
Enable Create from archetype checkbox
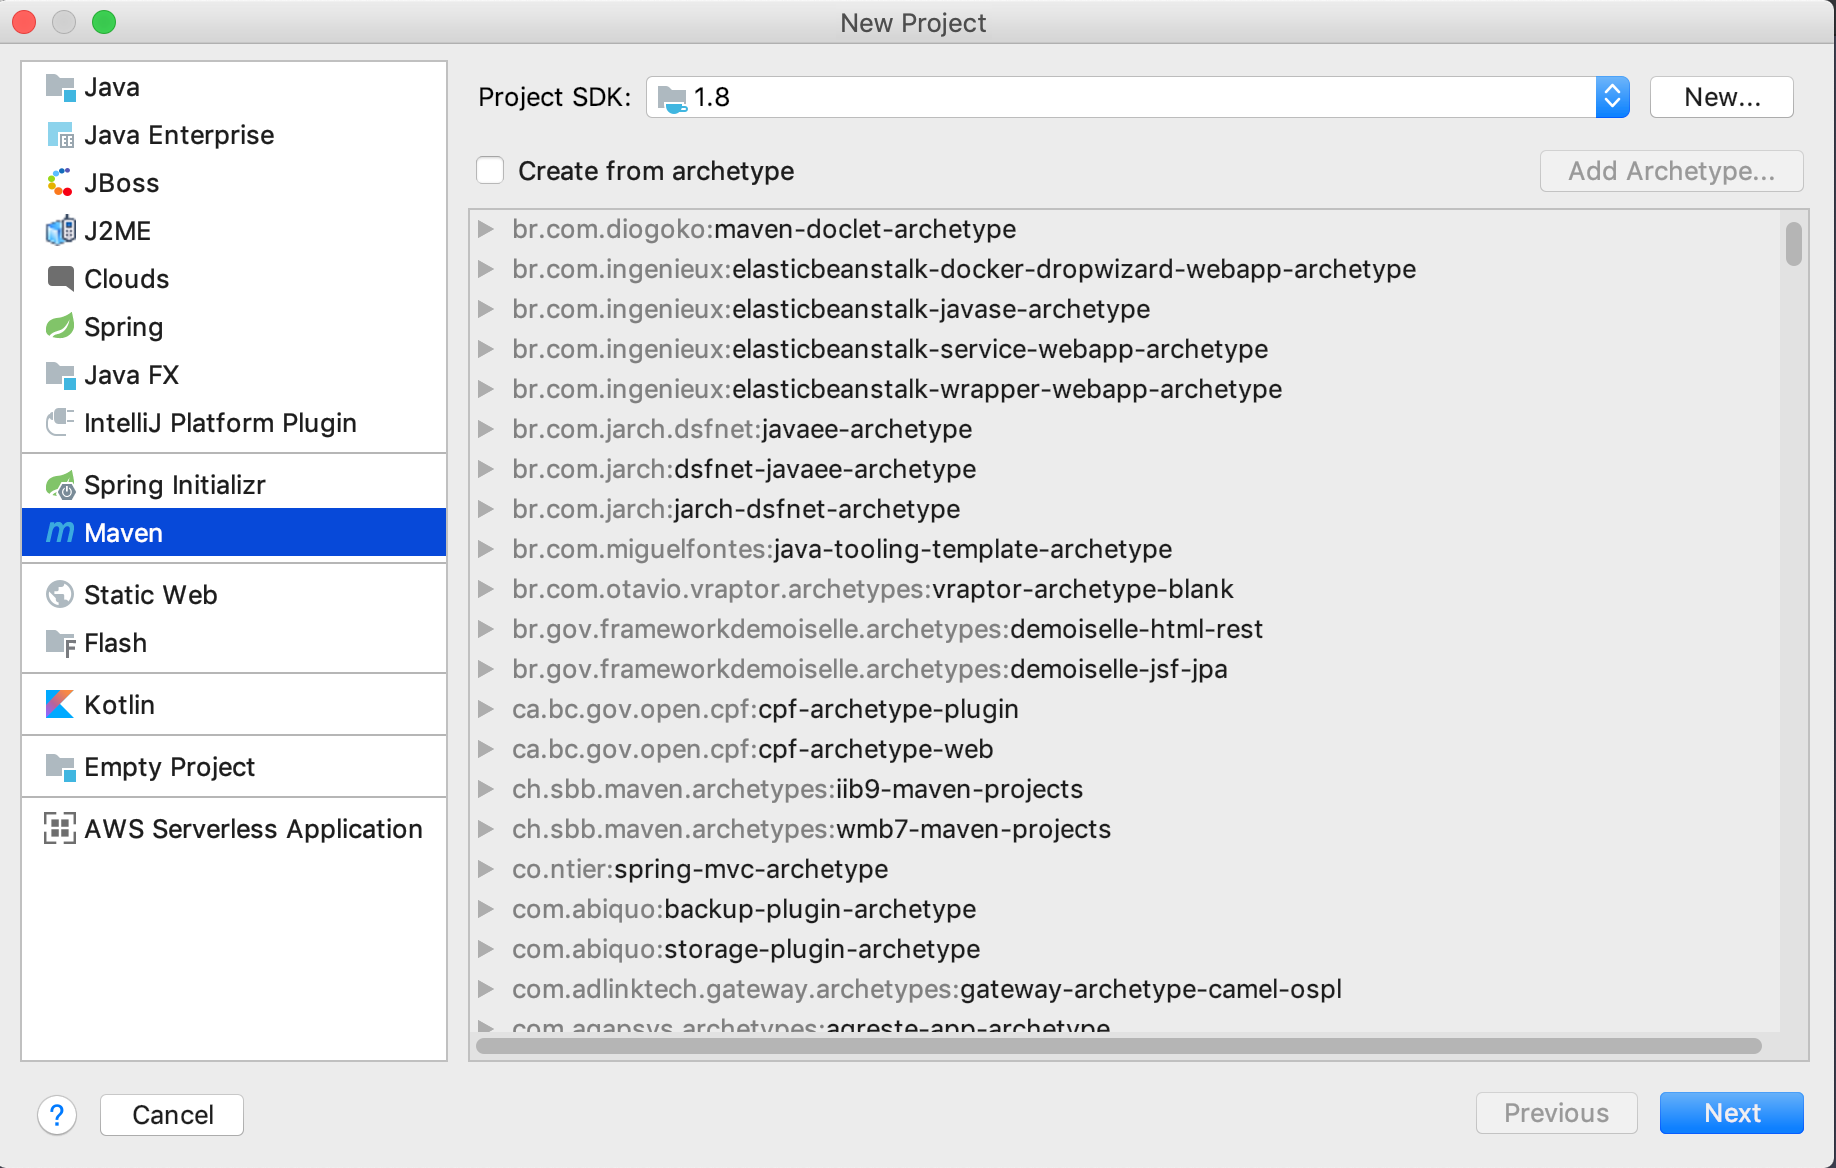(490, 171)
